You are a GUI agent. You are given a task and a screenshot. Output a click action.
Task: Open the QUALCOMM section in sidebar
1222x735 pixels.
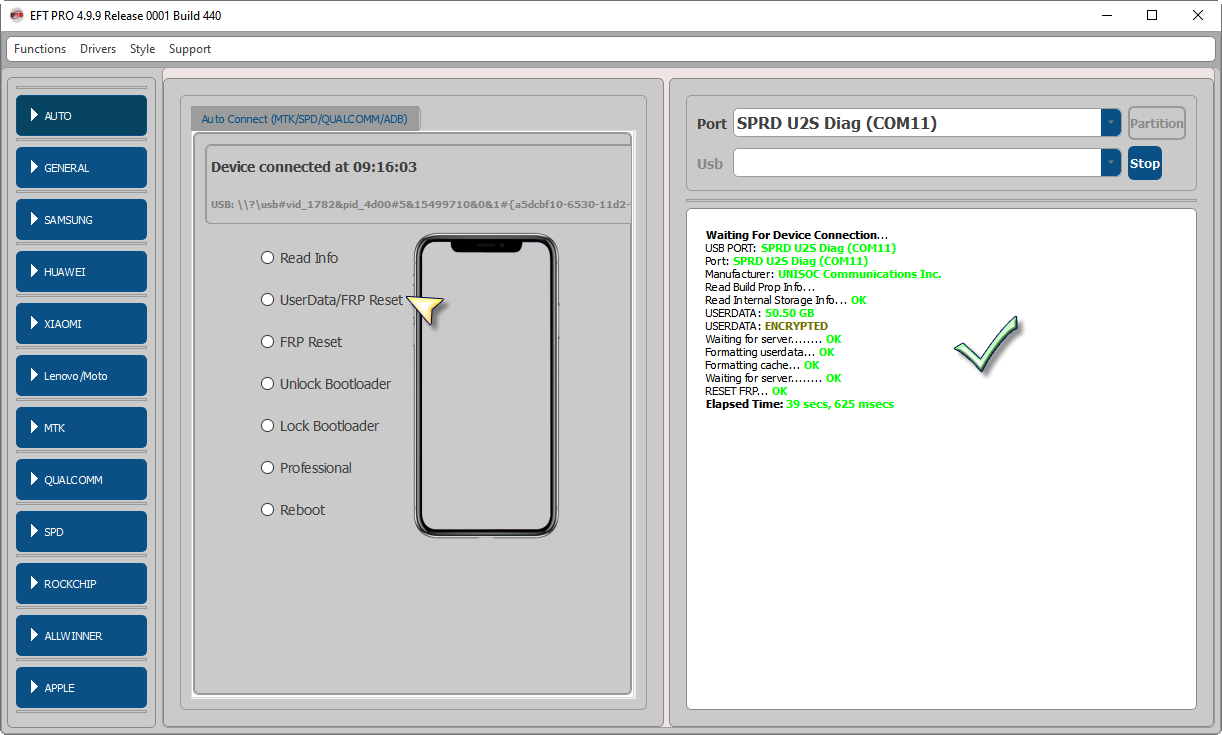pyautogui.click(x=81, y=480)
